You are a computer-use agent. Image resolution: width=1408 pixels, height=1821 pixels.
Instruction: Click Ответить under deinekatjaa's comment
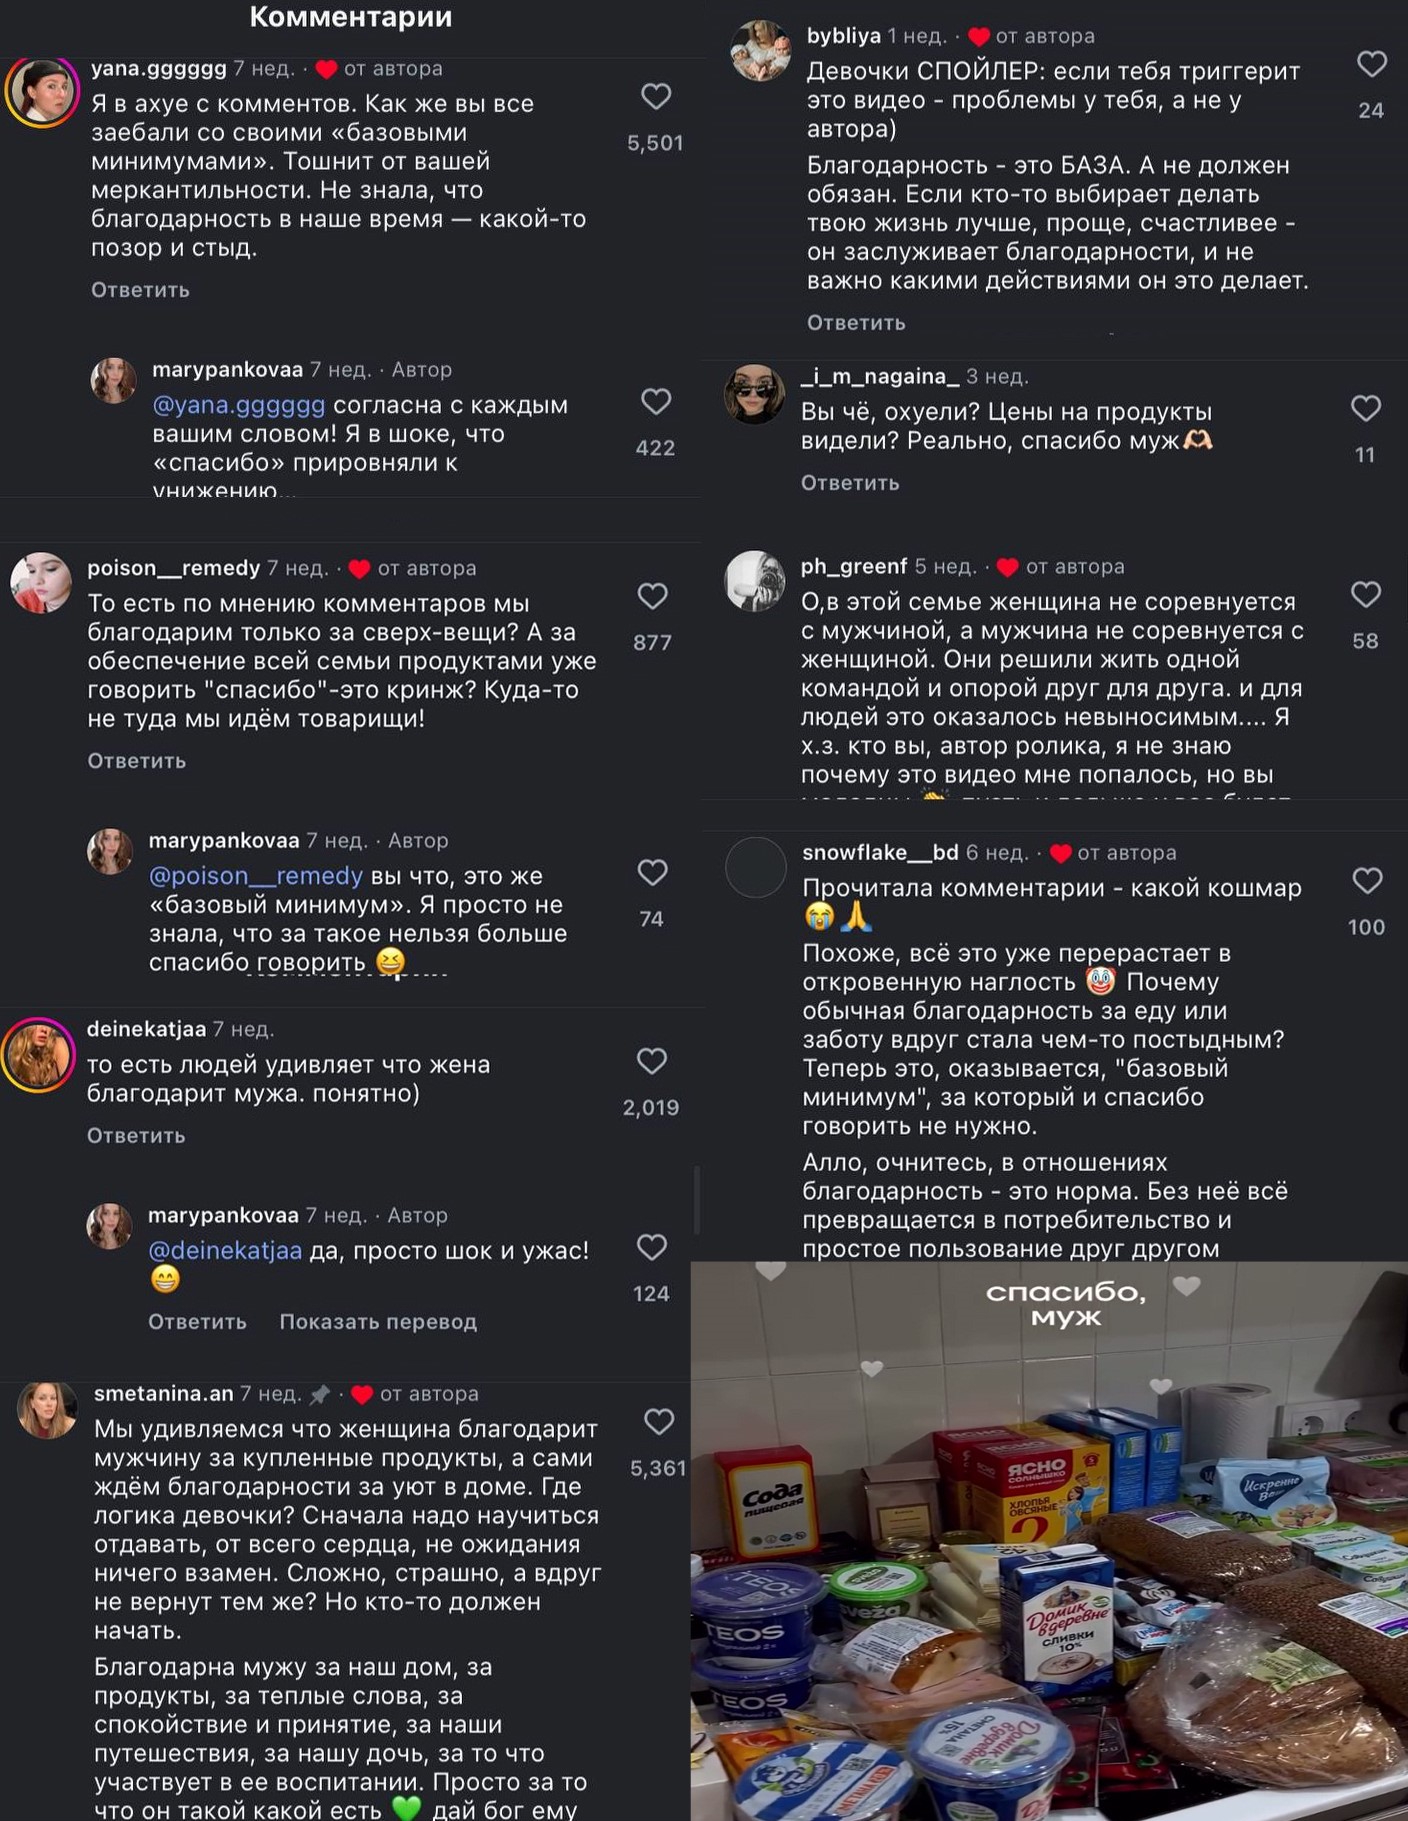(136, 1136)
